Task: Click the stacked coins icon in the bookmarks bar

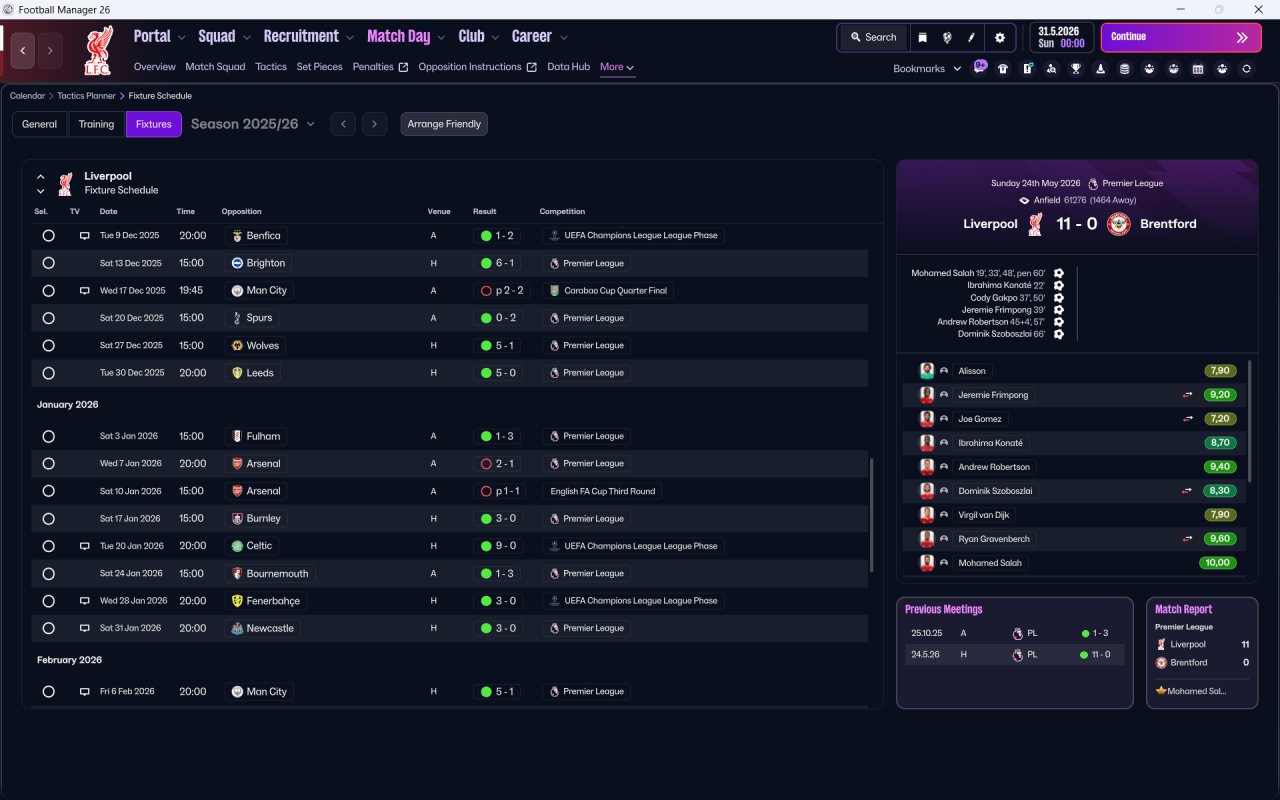Action: (x=1125, y=69)
